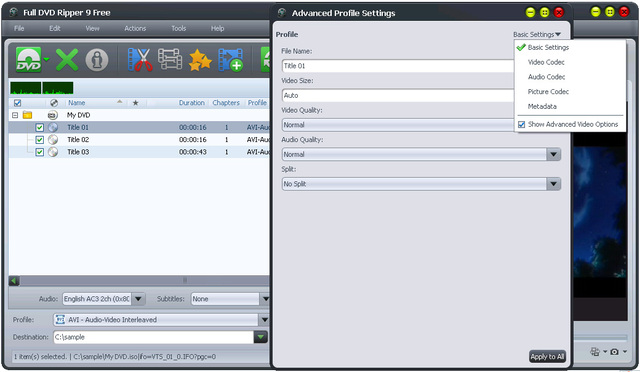
Task: Click the disc icon beside Title 01
Action: pyautogui.click(x=53, y=127)
